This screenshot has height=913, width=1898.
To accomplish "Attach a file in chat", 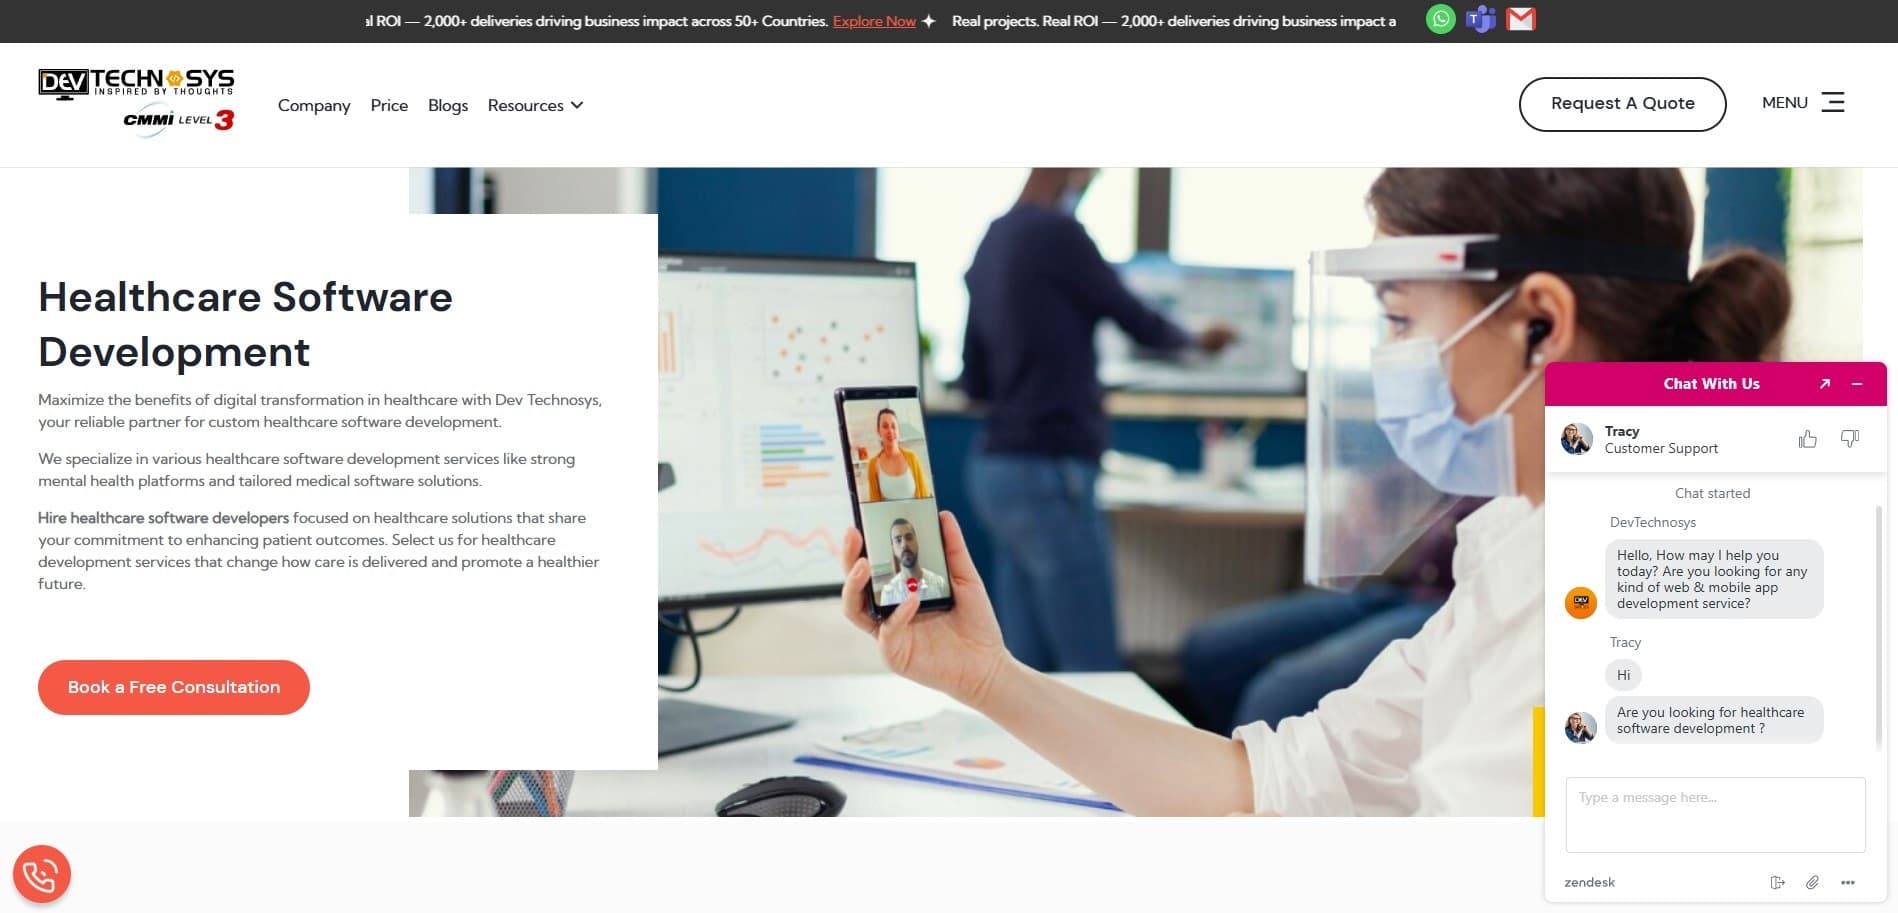I will tap(1812, 882).
